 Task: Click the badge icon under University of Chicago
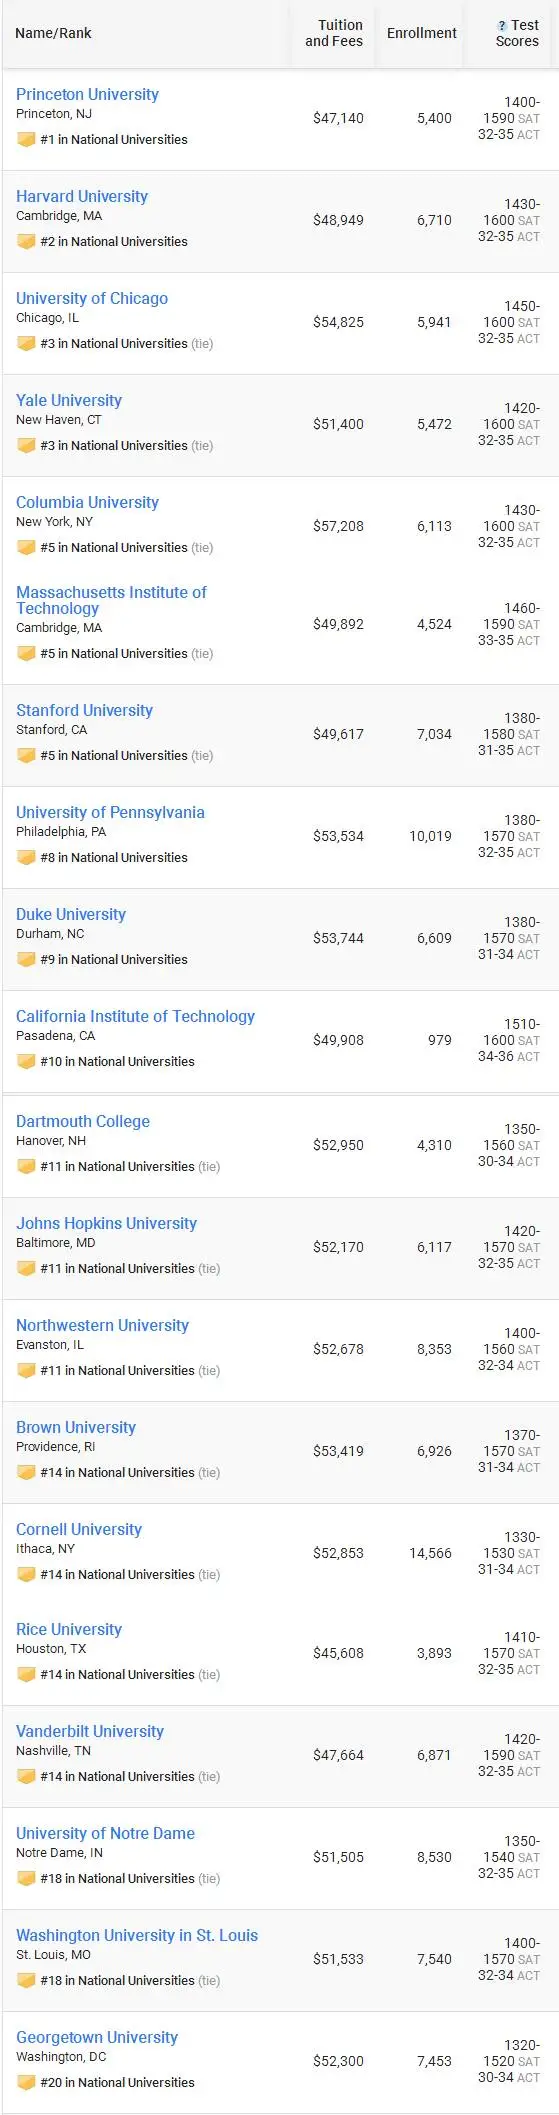(26, 344)
